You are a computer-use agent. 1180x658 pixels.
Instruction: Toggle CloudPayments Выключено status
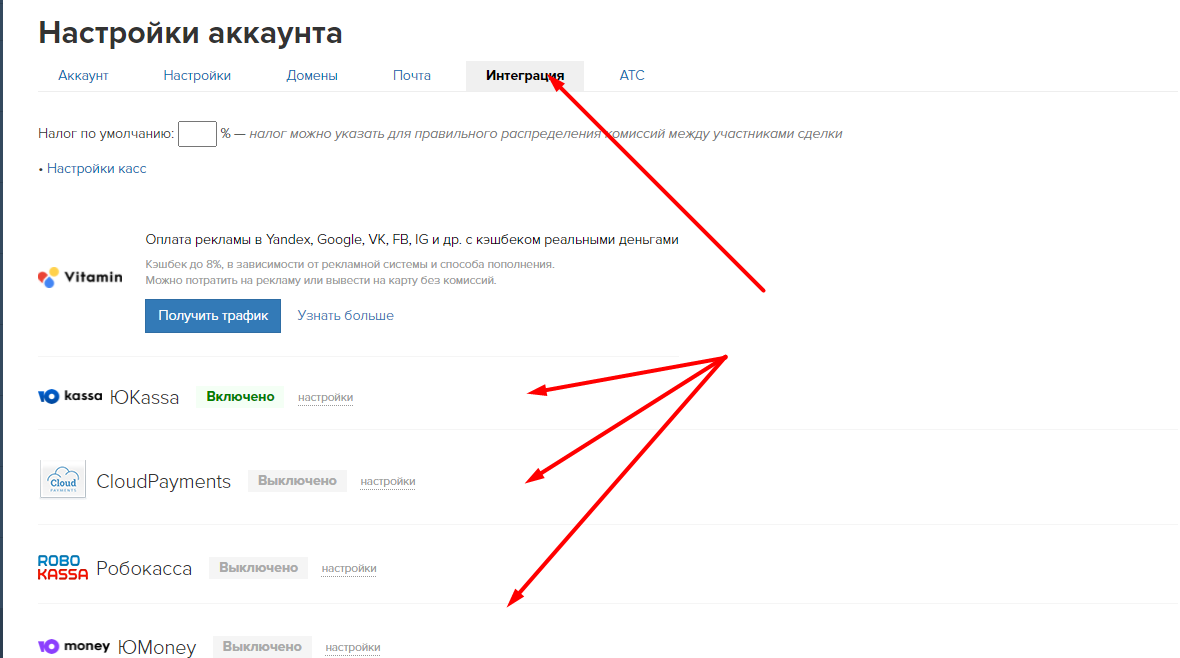pos(297,480)
